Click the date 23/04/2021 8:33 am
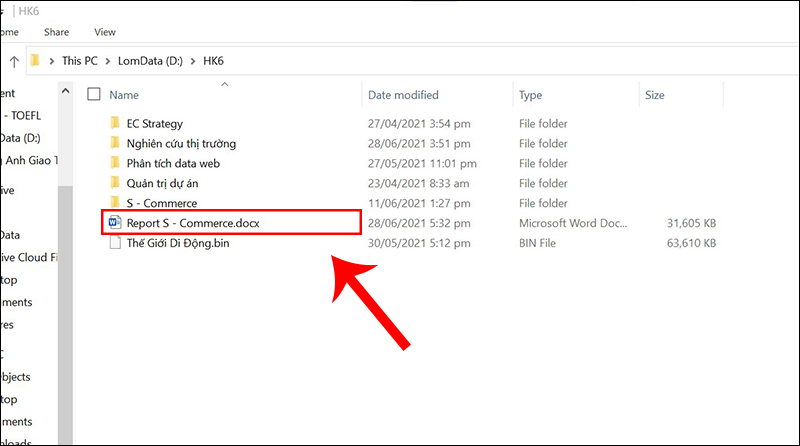Screen dimensions: 800x446 [x=418, y=183]
